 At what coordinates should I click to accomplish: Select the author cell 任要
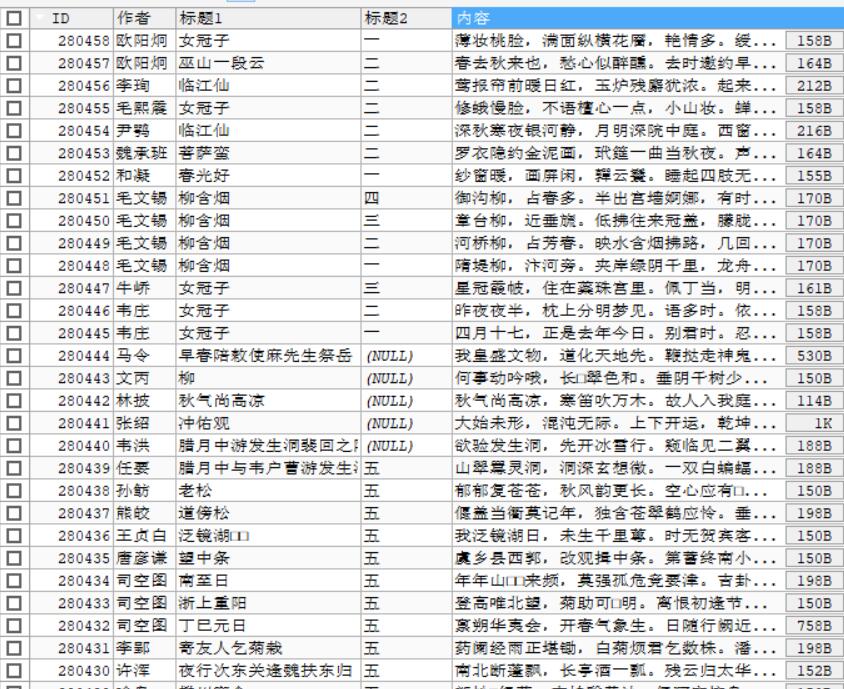coord(144,468)
